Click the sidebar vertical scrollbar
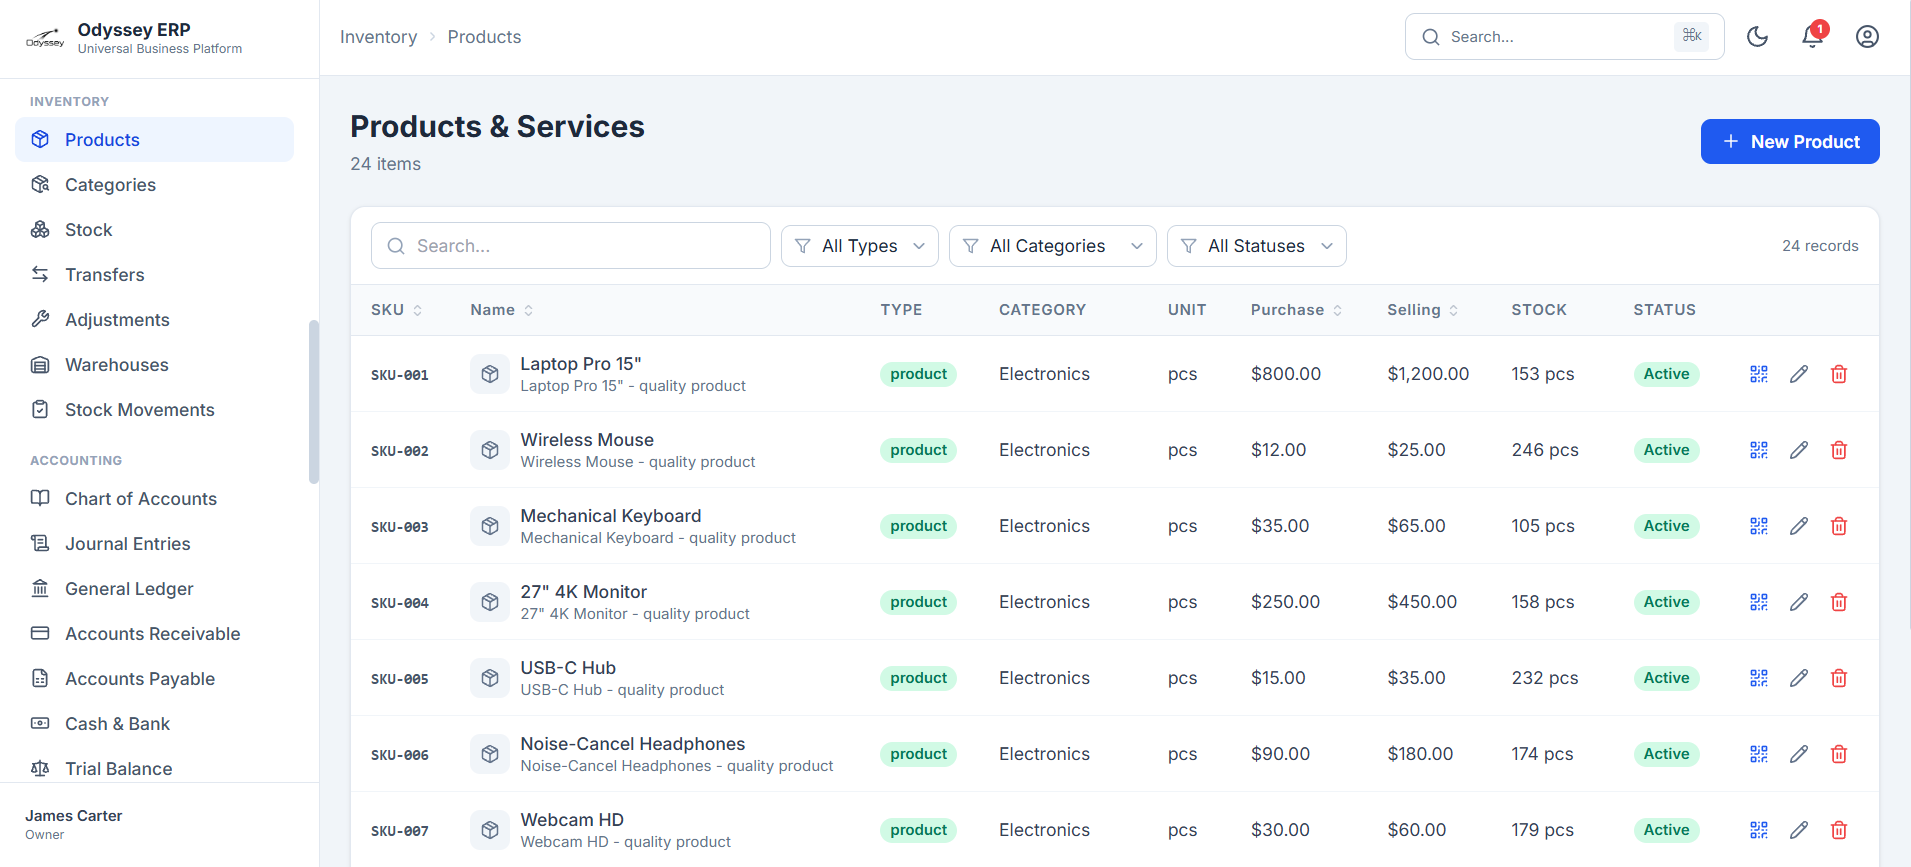The height and width of the screenshot is (867, 1911). 314,402
